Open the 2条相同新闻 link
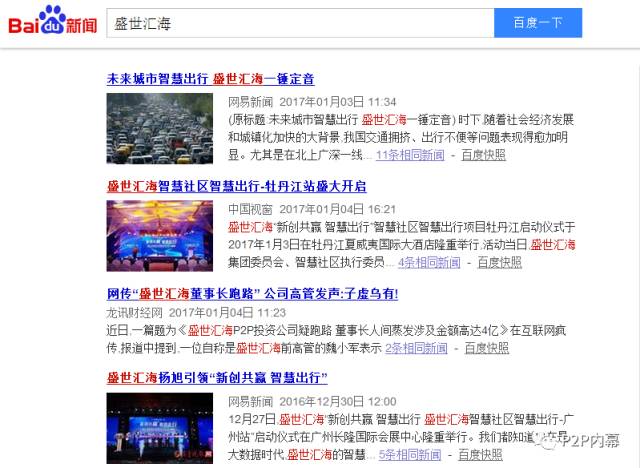The width and height of the screenshot is (640, 468). tap(416, 348)
